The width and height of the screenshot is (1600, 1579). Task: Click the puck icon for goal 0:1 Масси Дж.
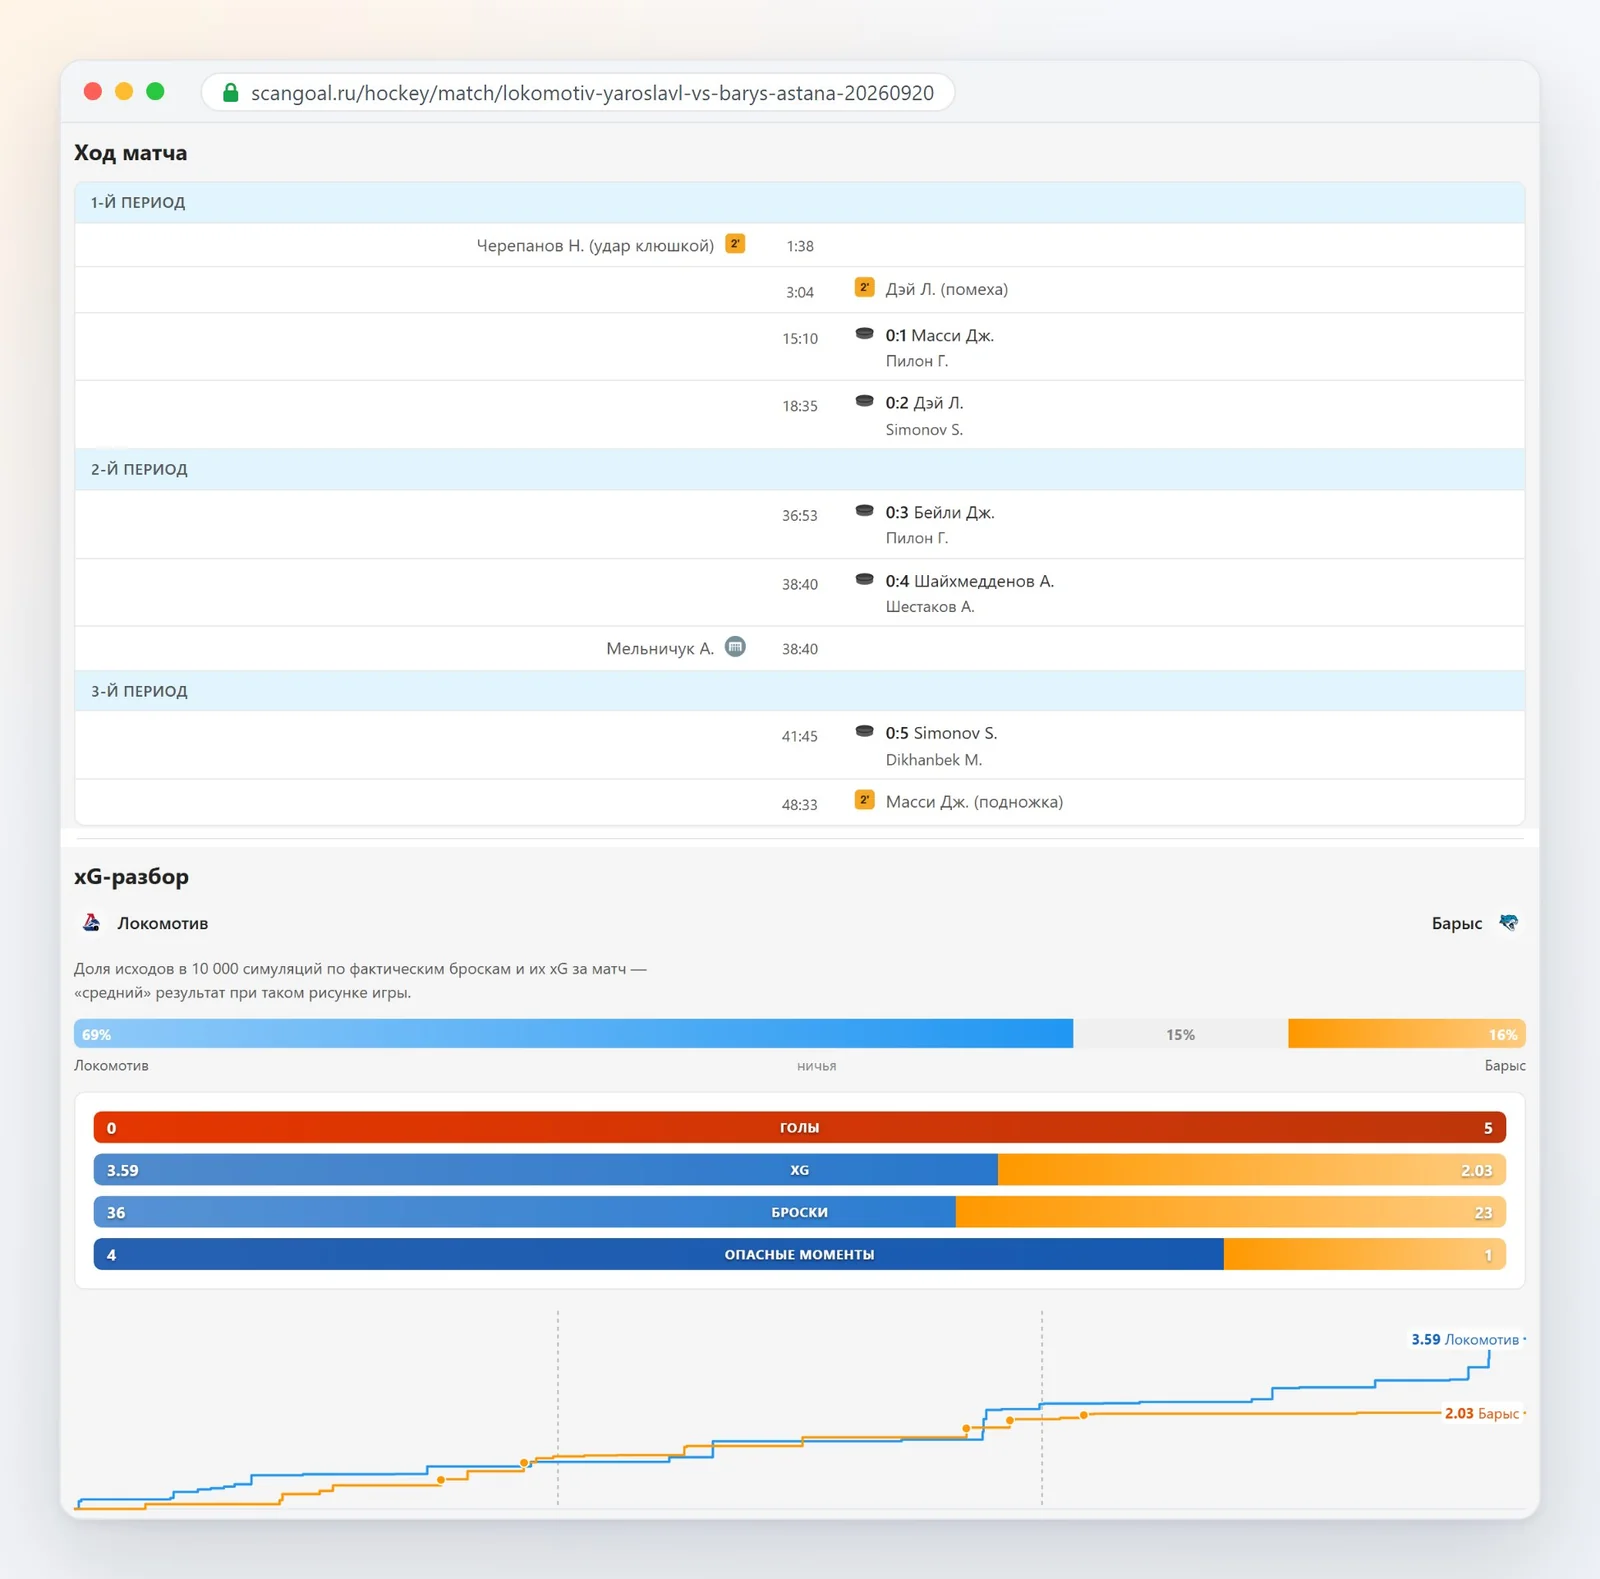pyautogui.click(x=865, y=334)
